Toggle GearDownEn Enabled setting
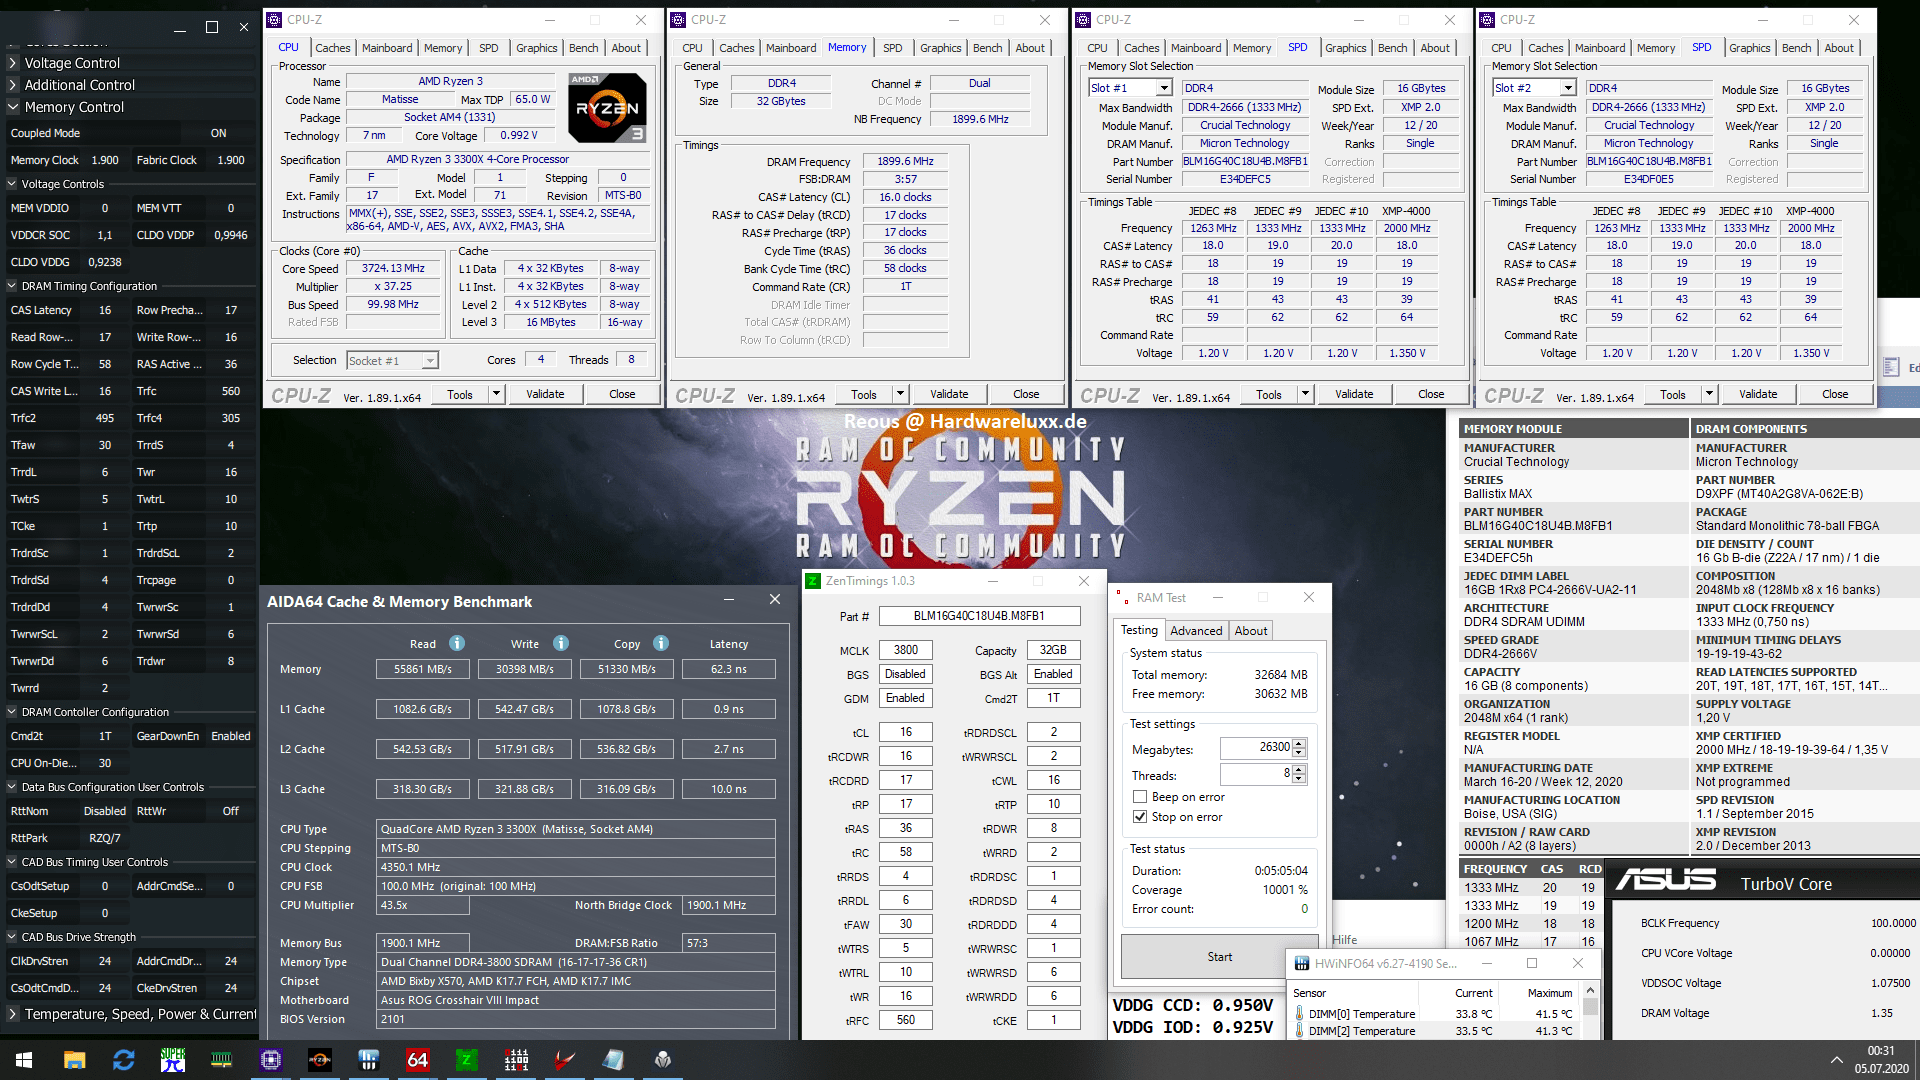 (x=231, y=736)
